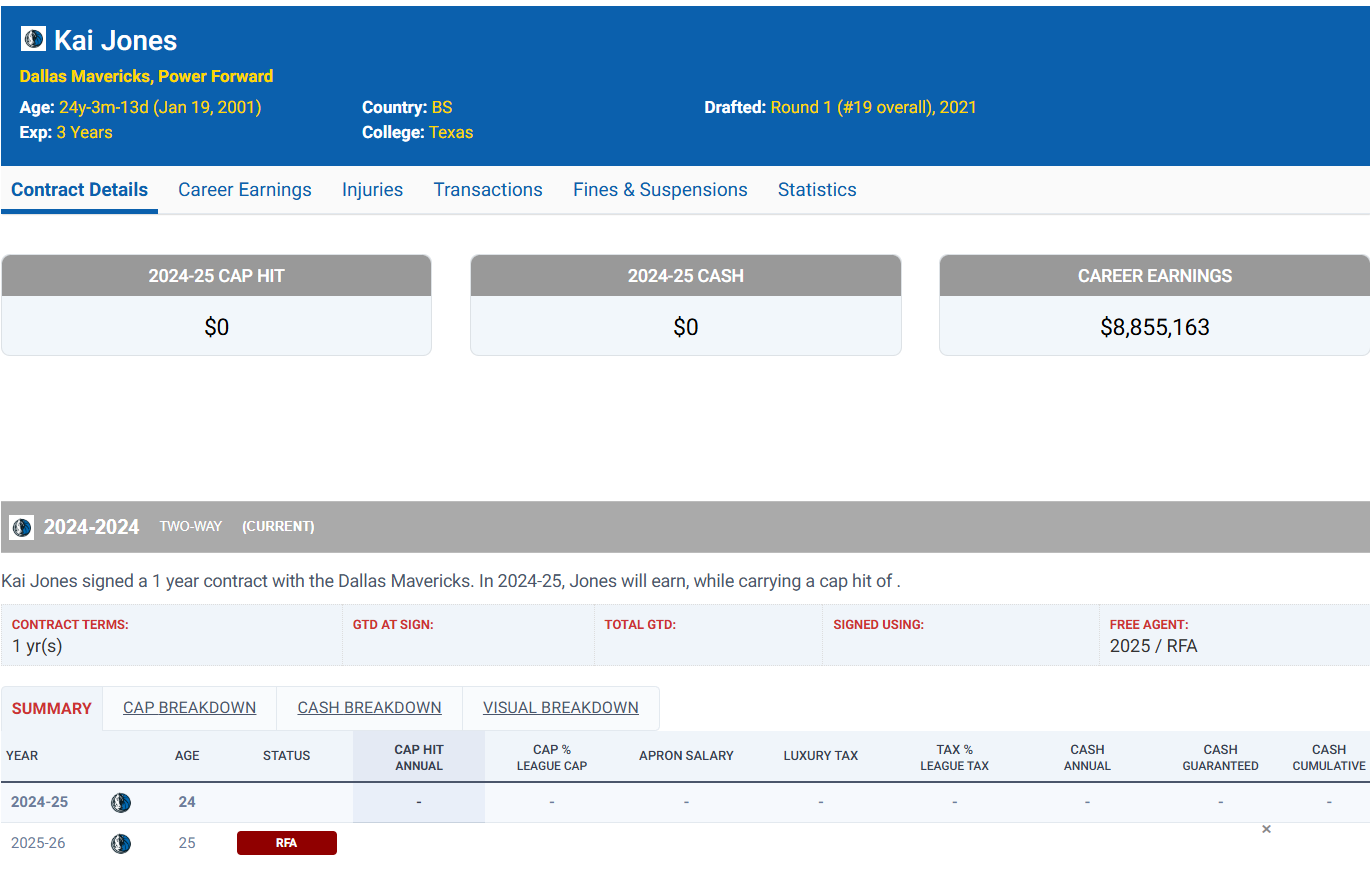
Task: Follow the Dallas Mavericks, Power Forward link
Action: point(146,76)
